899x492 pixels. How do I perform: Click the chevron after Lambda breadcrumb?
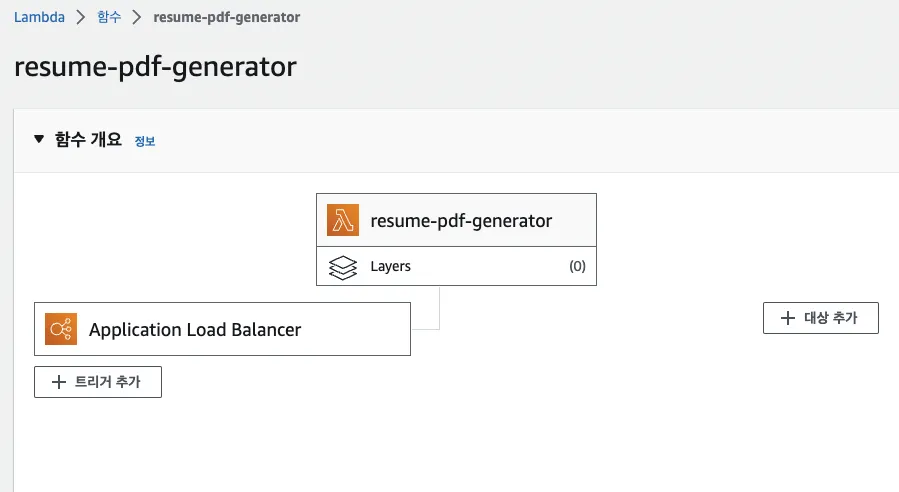point(81,17)
